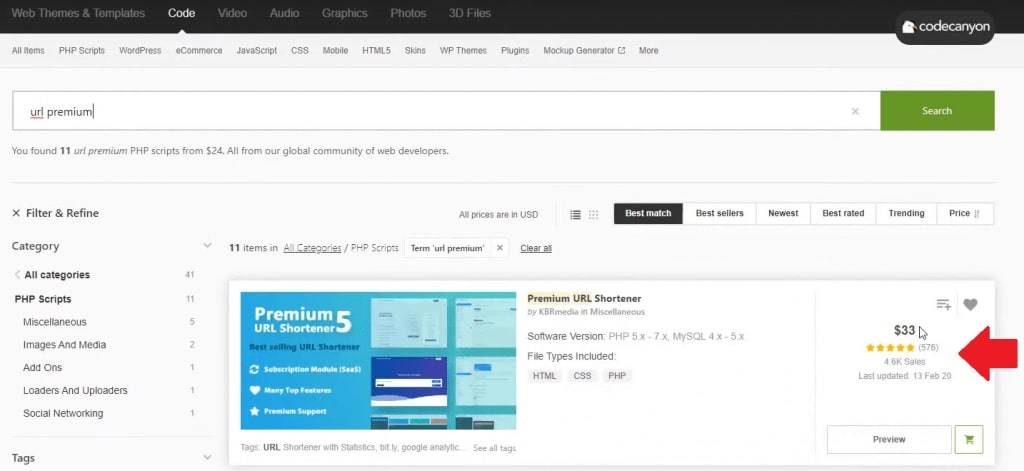Open the Premium URL Shortener title link
1024x471 pixels.
point(584,299)
